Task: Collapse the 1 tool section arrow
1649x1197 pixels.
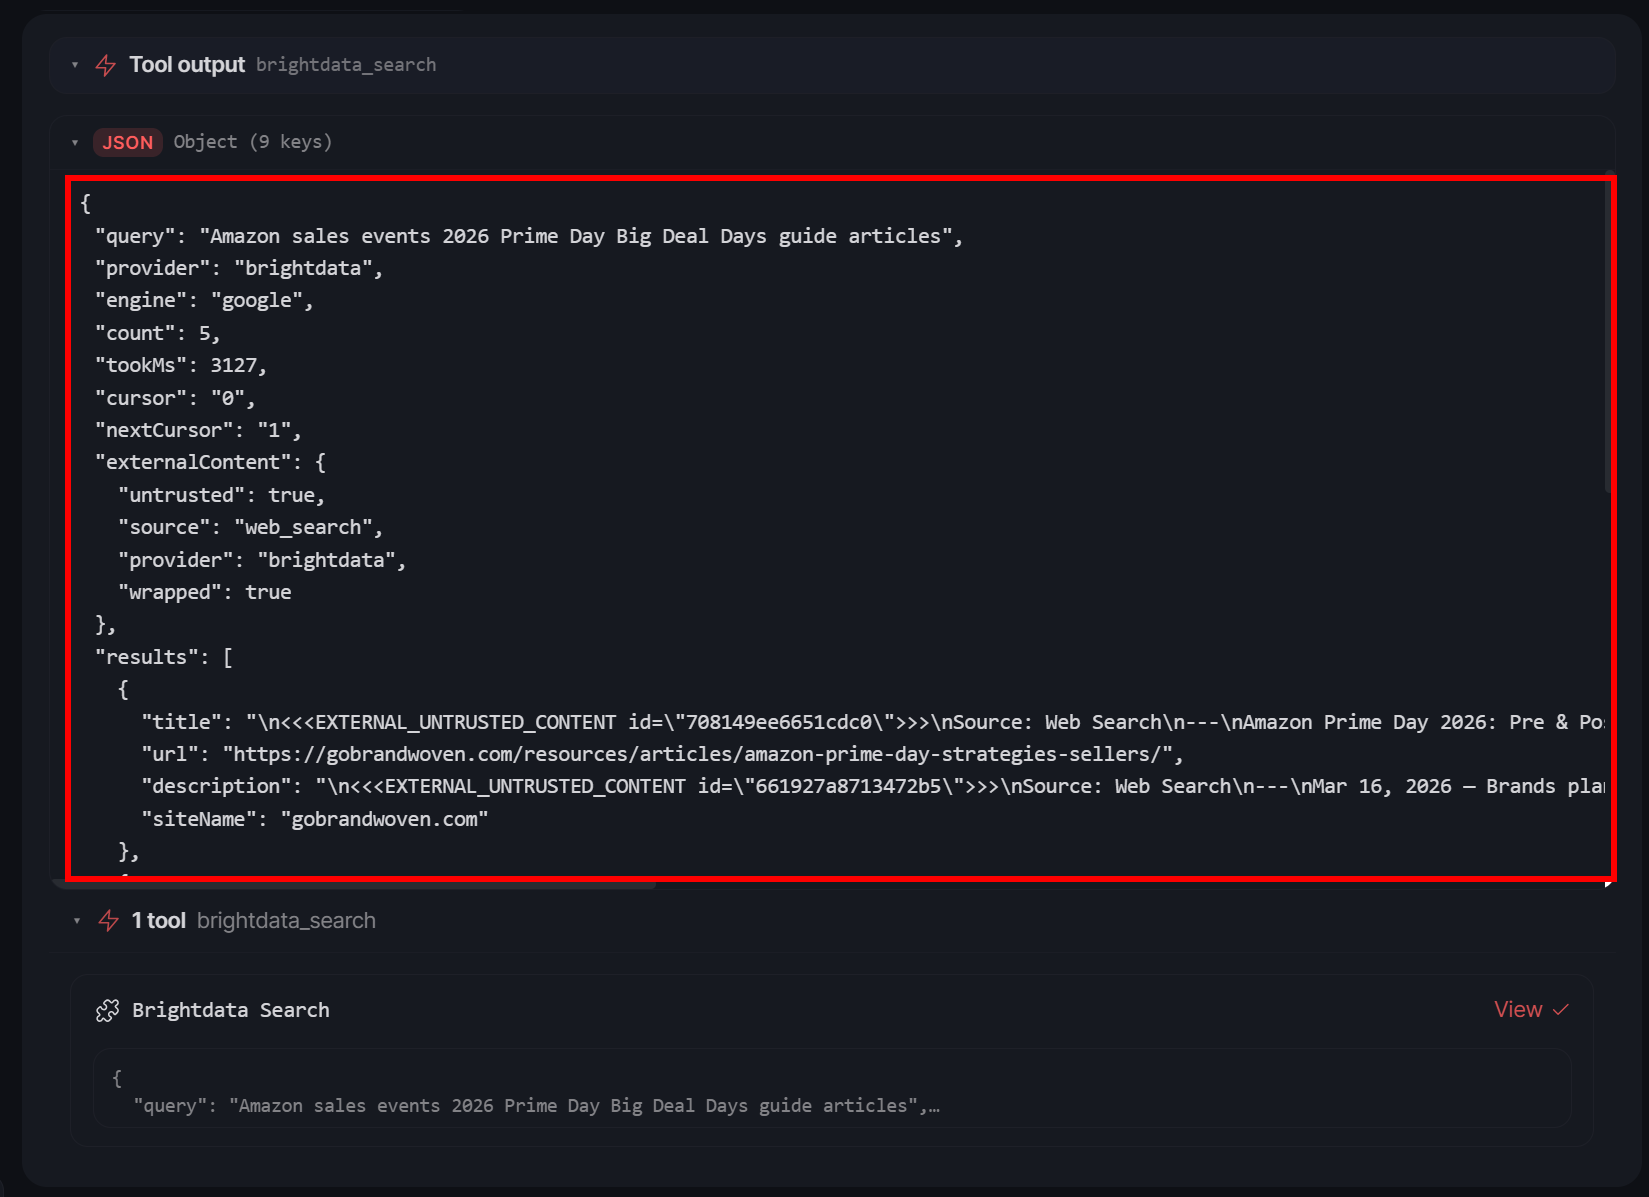Action: 77,921
